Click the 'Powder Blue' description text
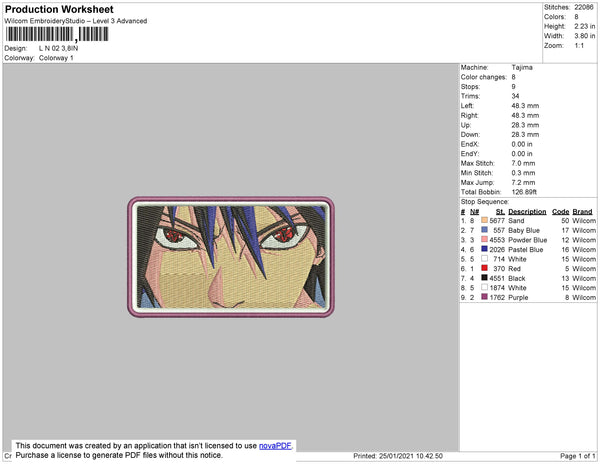Viewport: 600px width, 464px height. 527,240
